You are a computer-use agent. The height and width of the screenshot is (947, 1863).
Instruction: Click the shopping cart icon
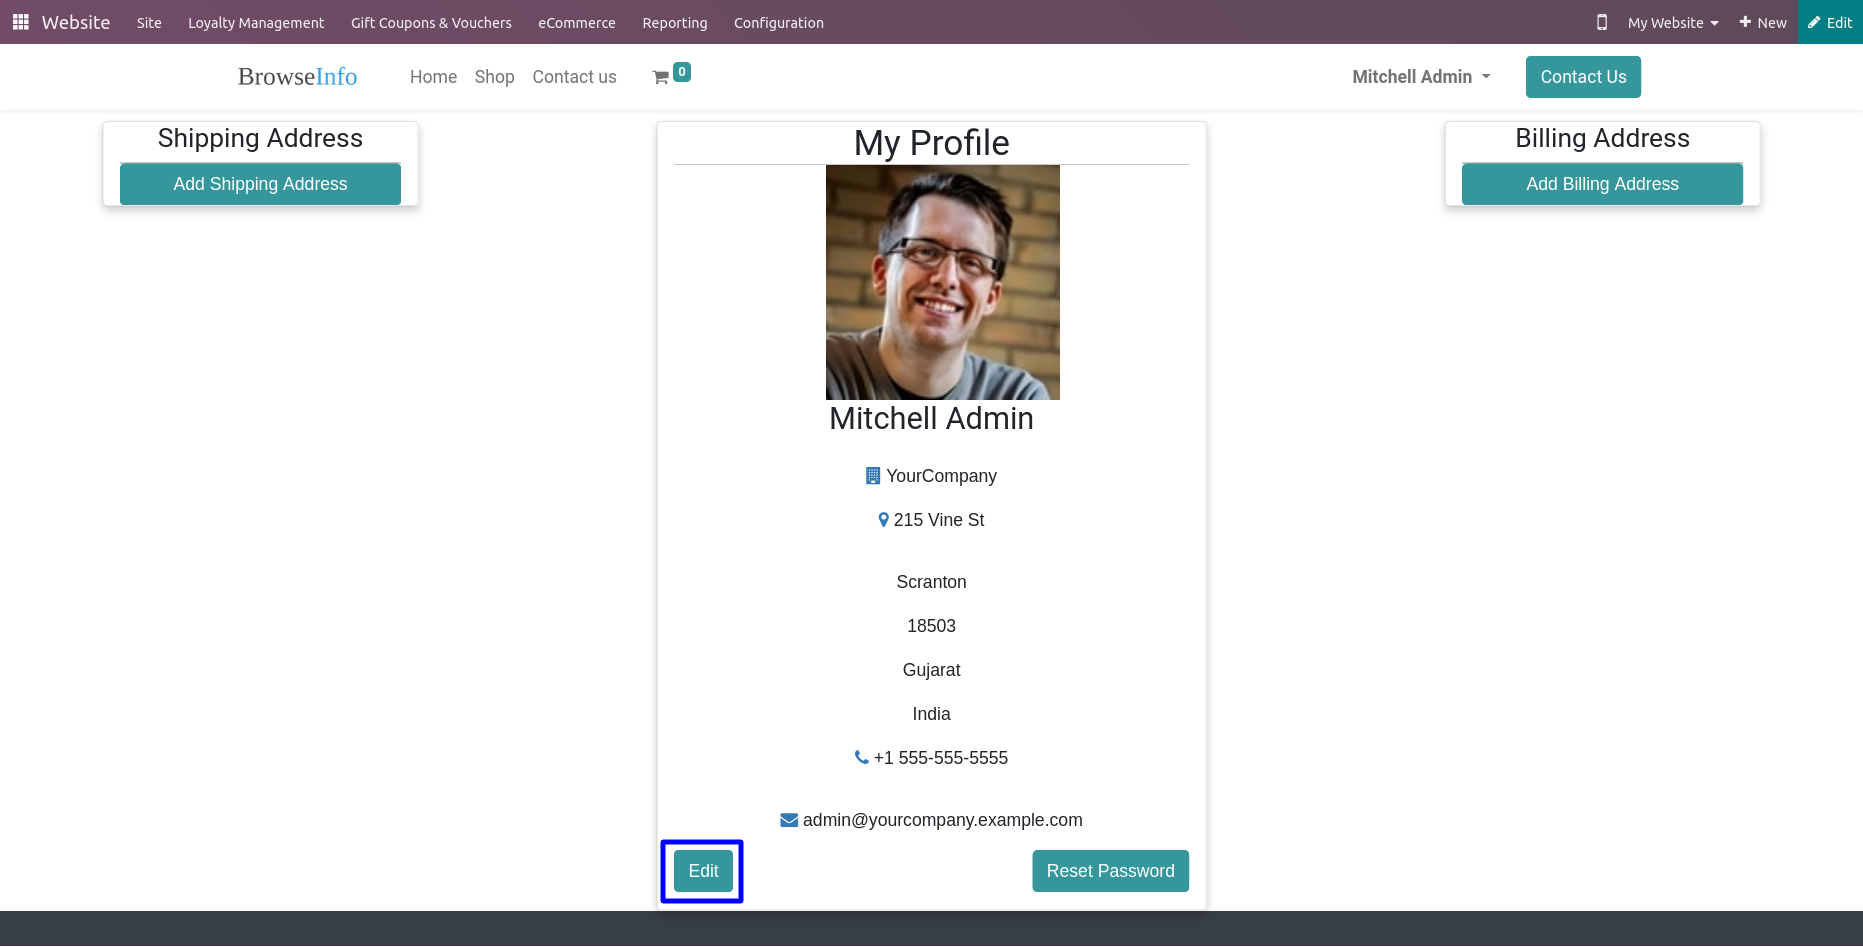[x=661, y=77]
